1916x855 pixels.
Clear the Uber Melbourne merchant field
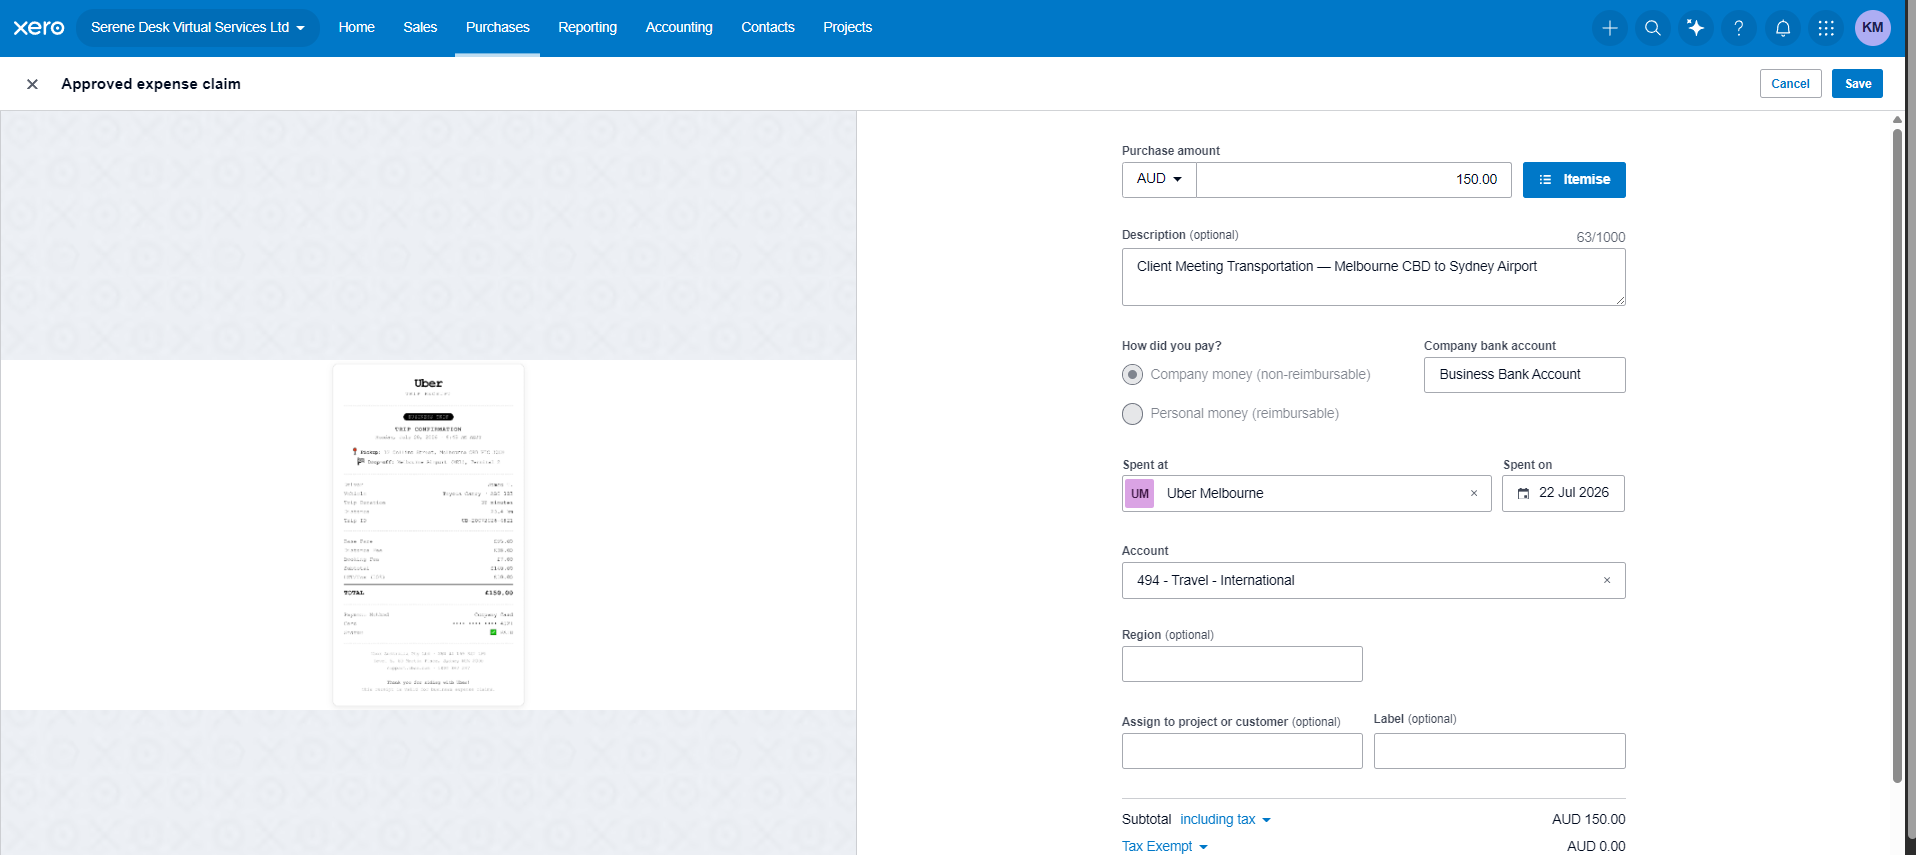pyautogui.click(x=1474, y=493)
